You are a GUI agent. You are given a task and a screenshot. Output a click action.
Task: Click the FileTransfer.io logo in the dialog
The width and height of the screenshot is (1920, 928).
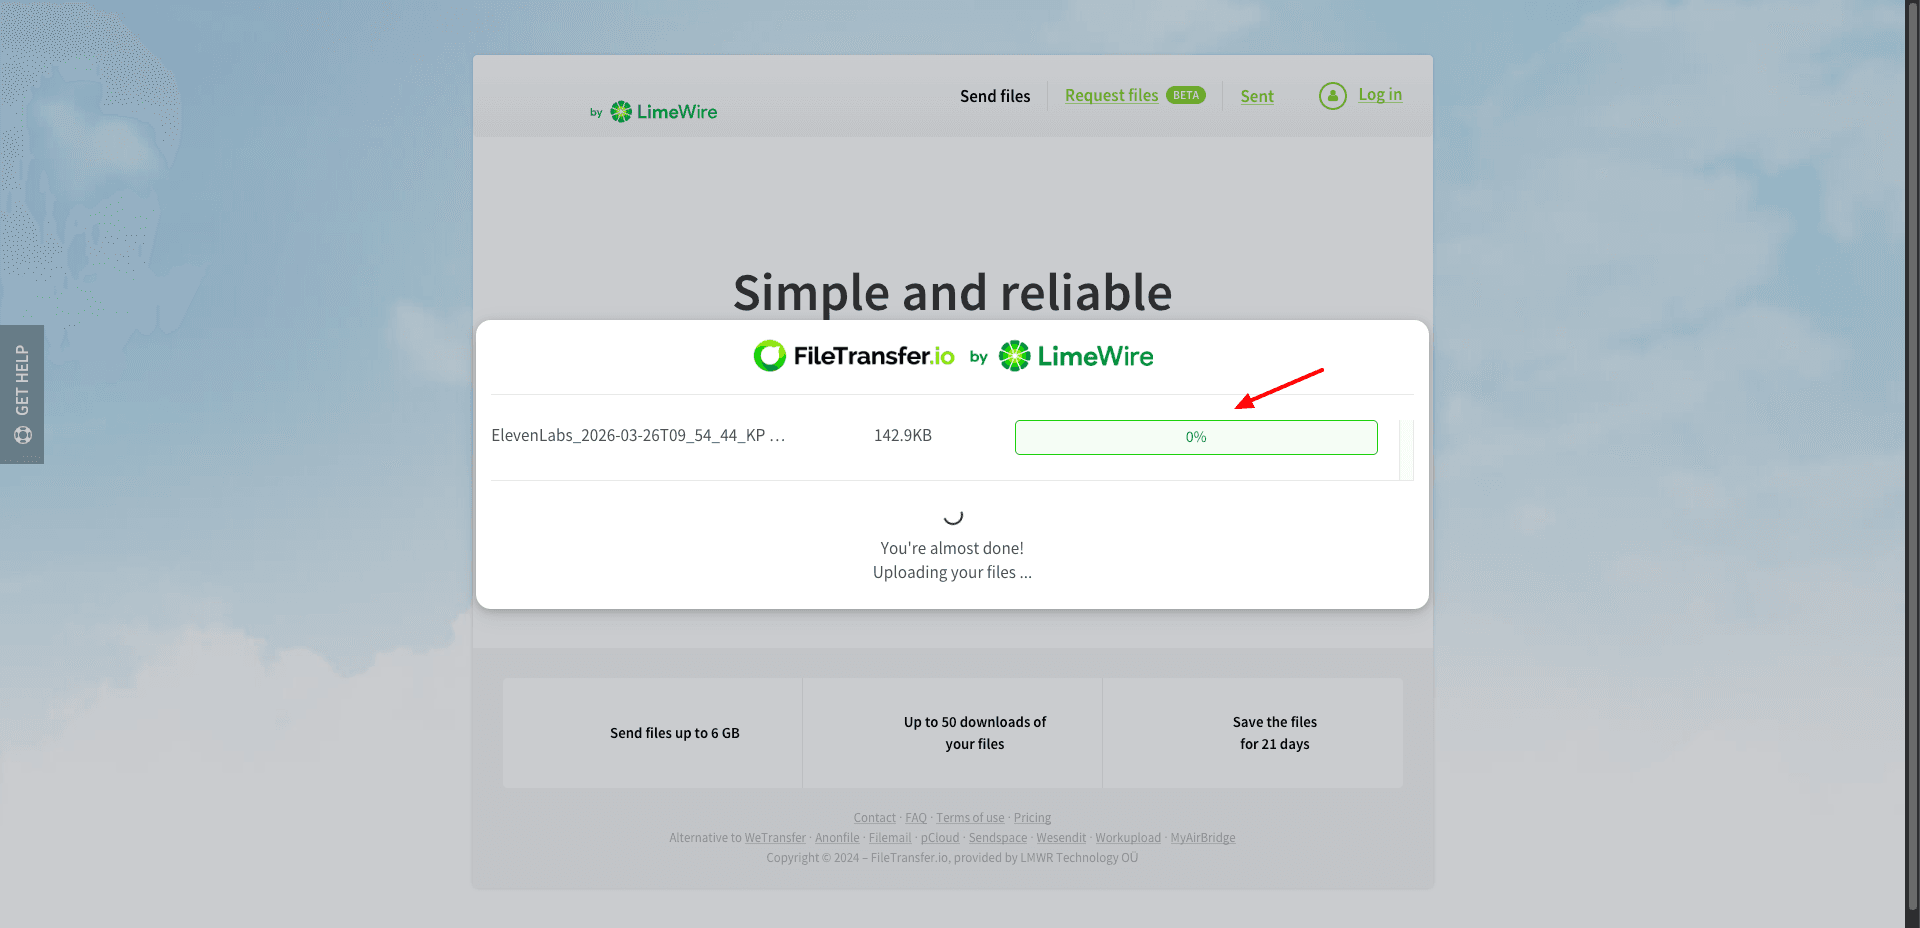[854, 356]
